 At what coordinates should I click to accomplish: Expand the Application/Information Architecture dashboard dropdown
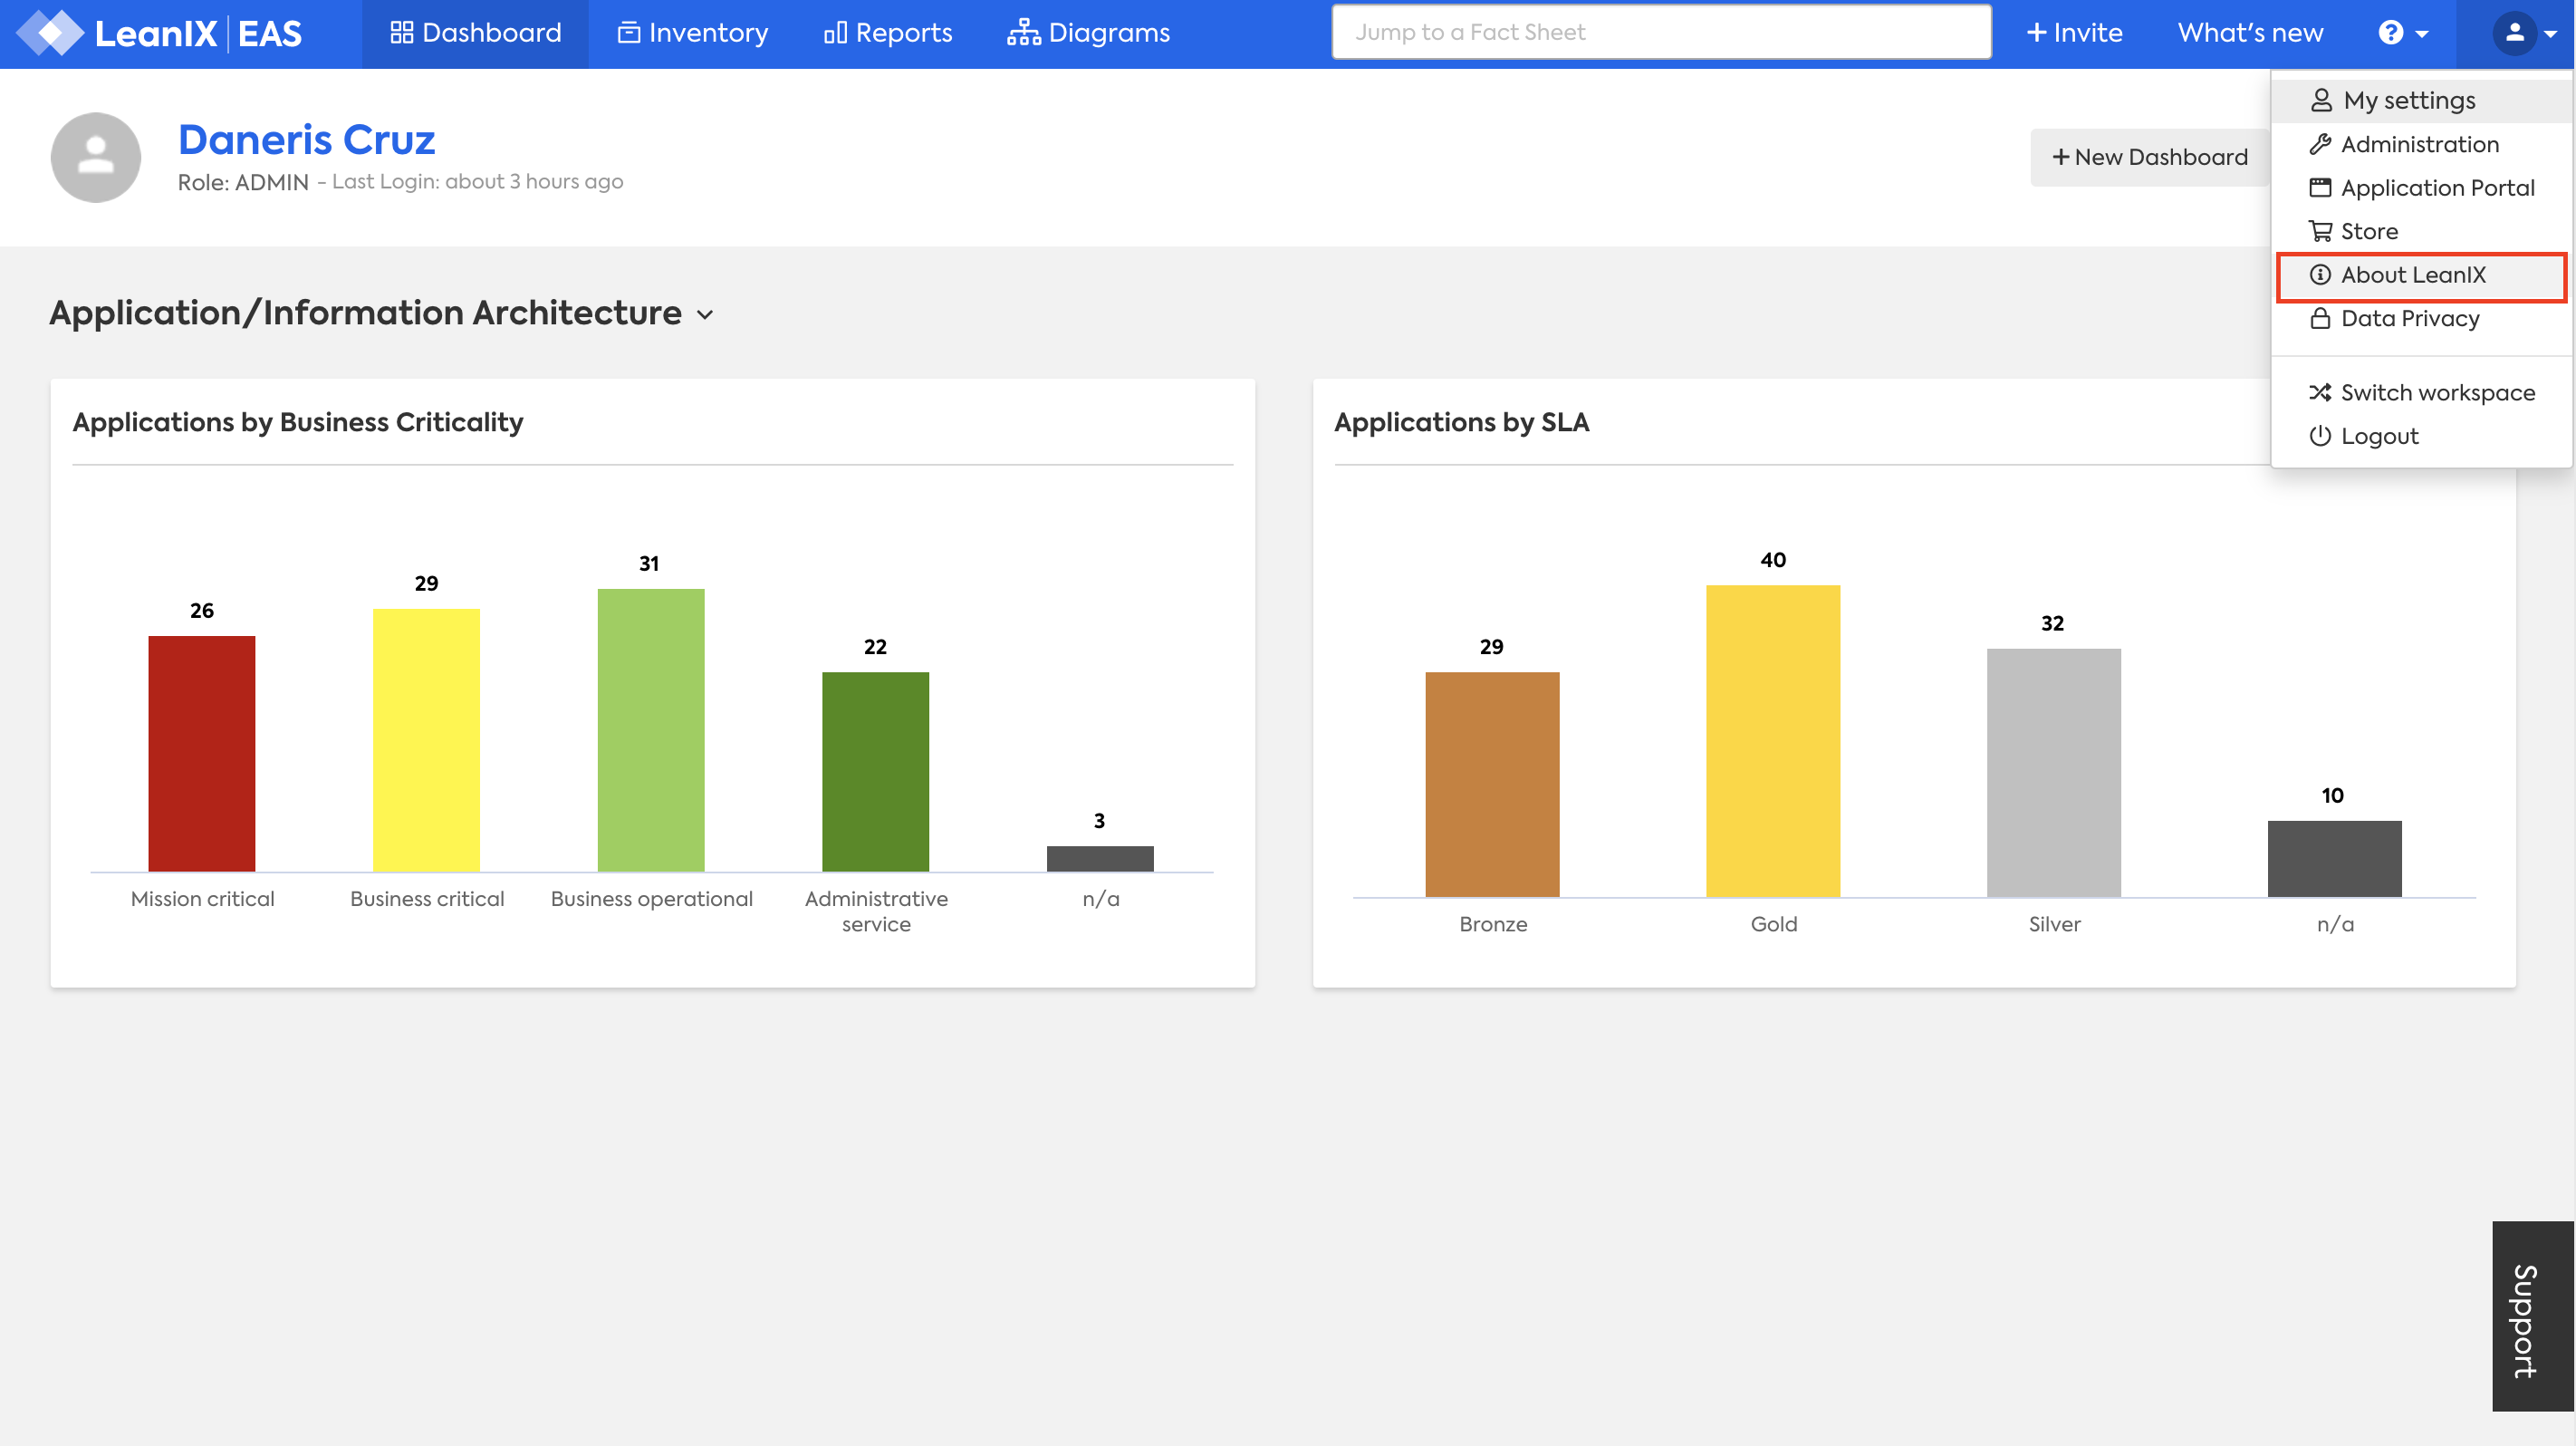pyautogui.click(x=705, y=315)
